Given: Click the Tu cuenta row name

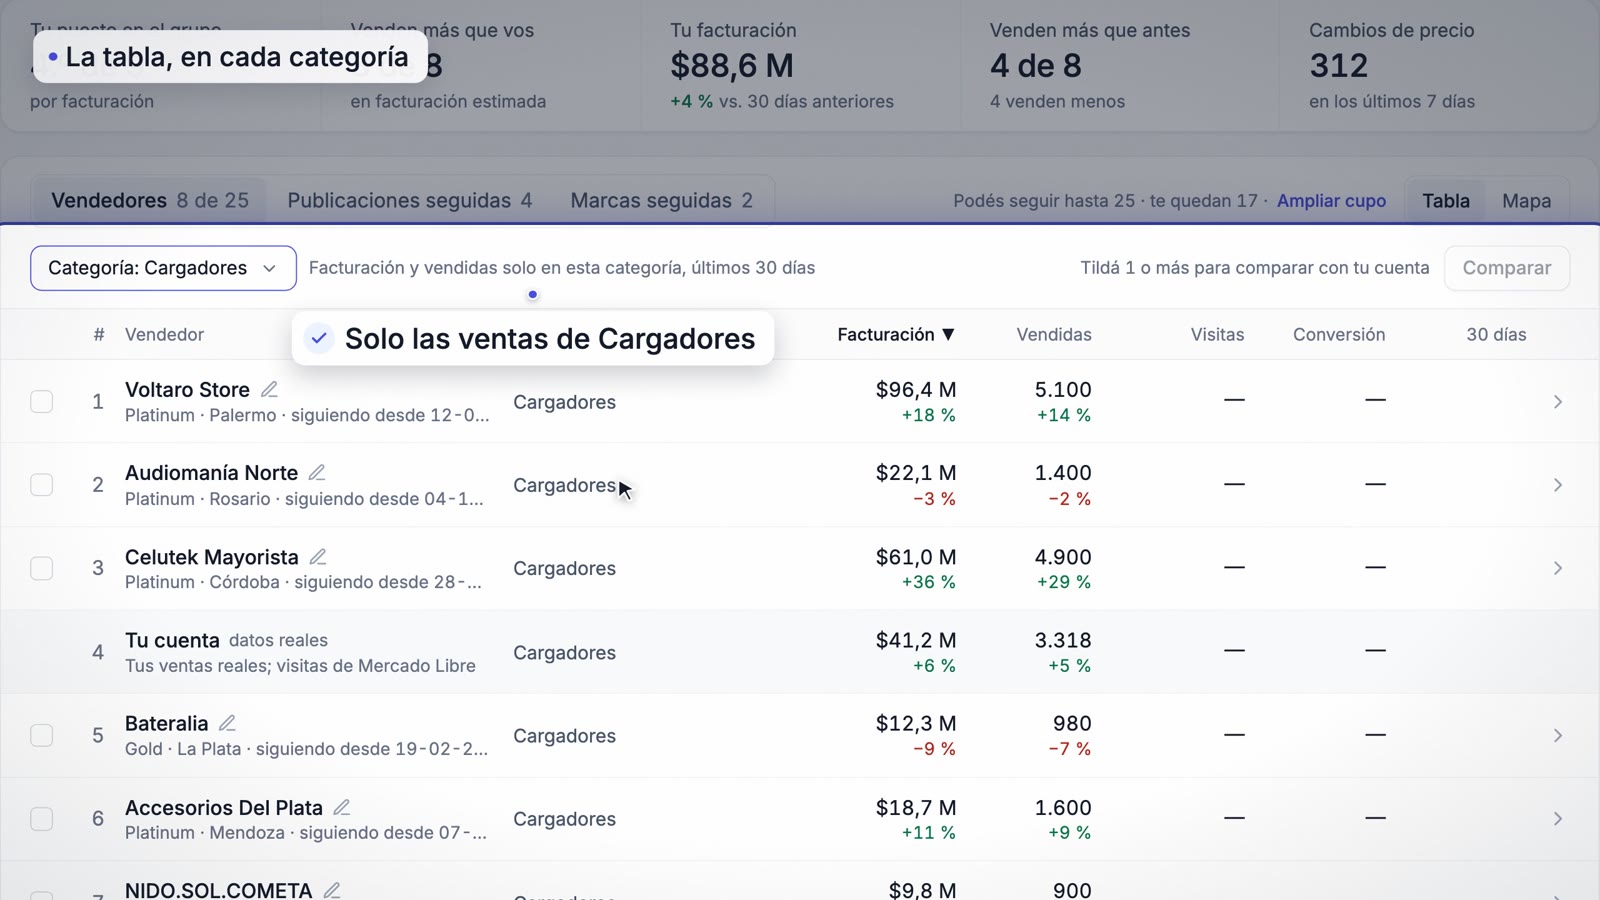Looking at the screenshot, I should [172, 640].
